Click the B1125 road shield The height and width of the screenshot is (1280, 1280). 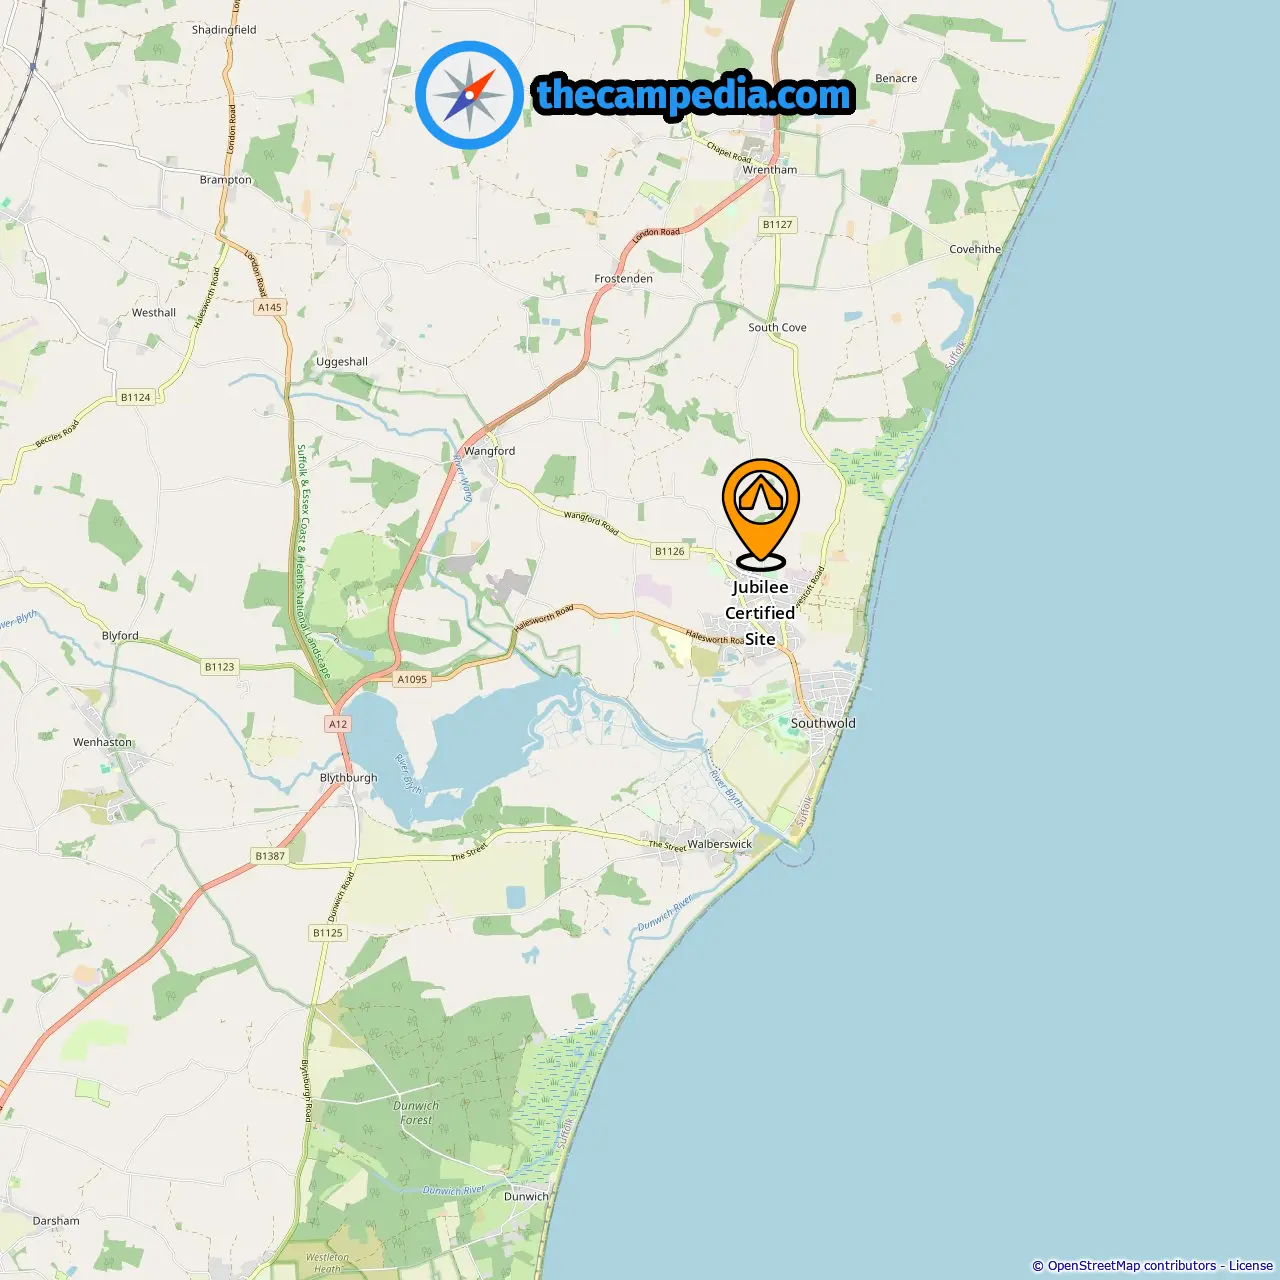(328, 933)
